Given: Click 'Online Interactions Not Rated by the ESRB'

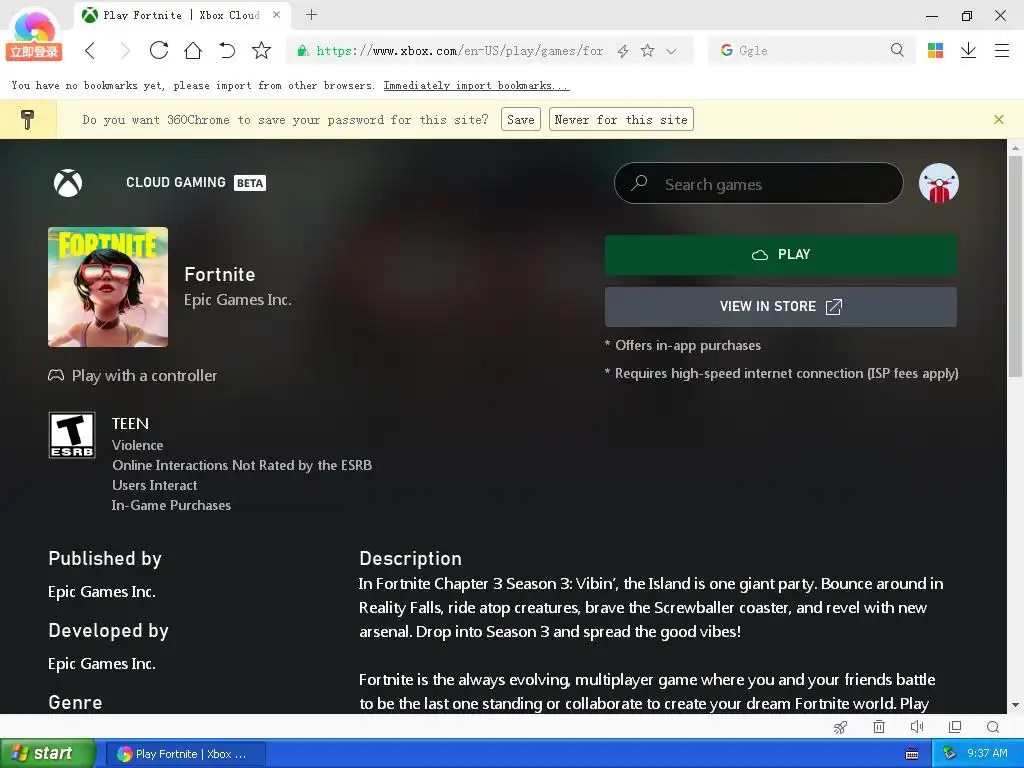Looking at the screenshot, I should point(242,465).
